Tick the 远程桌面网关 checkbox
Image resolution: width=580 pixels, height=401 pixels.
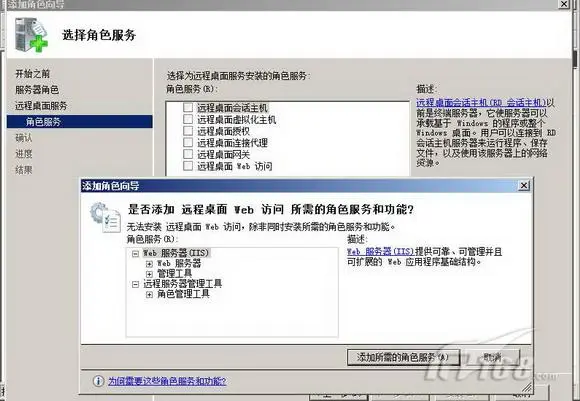[x=188, y=154]
